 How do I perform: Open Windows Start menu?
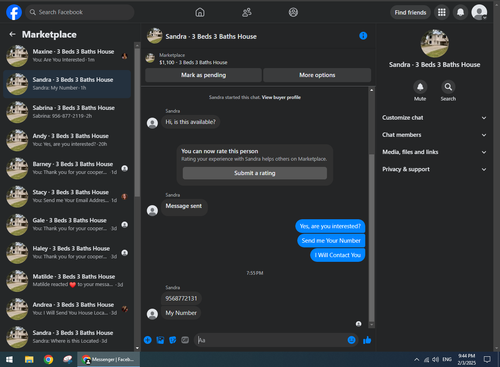tap(9, 359)
